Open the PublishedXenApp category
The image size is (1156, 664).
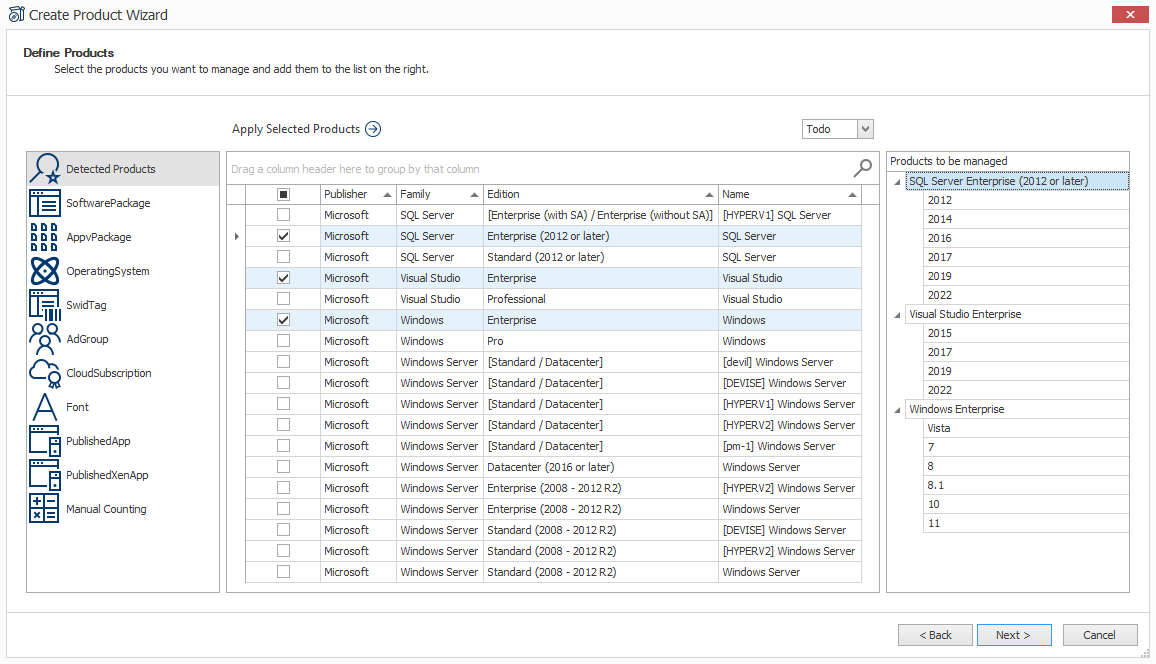point(123,475)
